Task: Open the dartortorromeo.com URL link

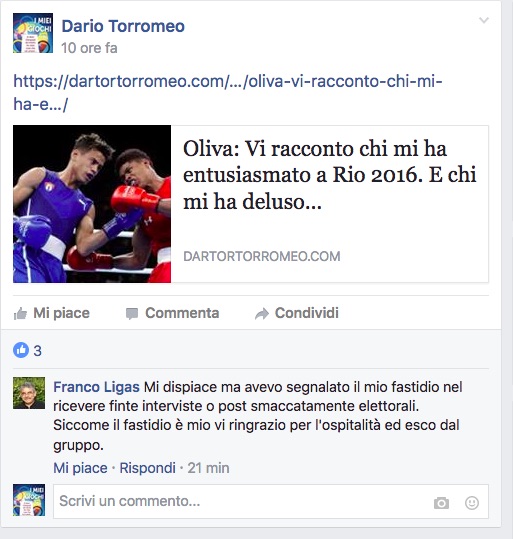Action: tap(228, 92)
